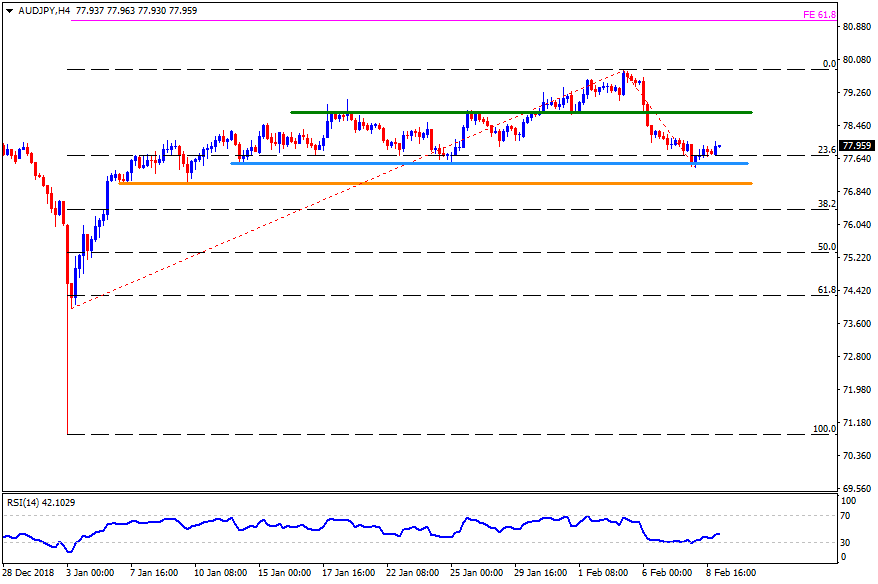Screen dimensions: 878x584
Task: Click the magenta FE 61.8 line label
Action: click(818, 15)
